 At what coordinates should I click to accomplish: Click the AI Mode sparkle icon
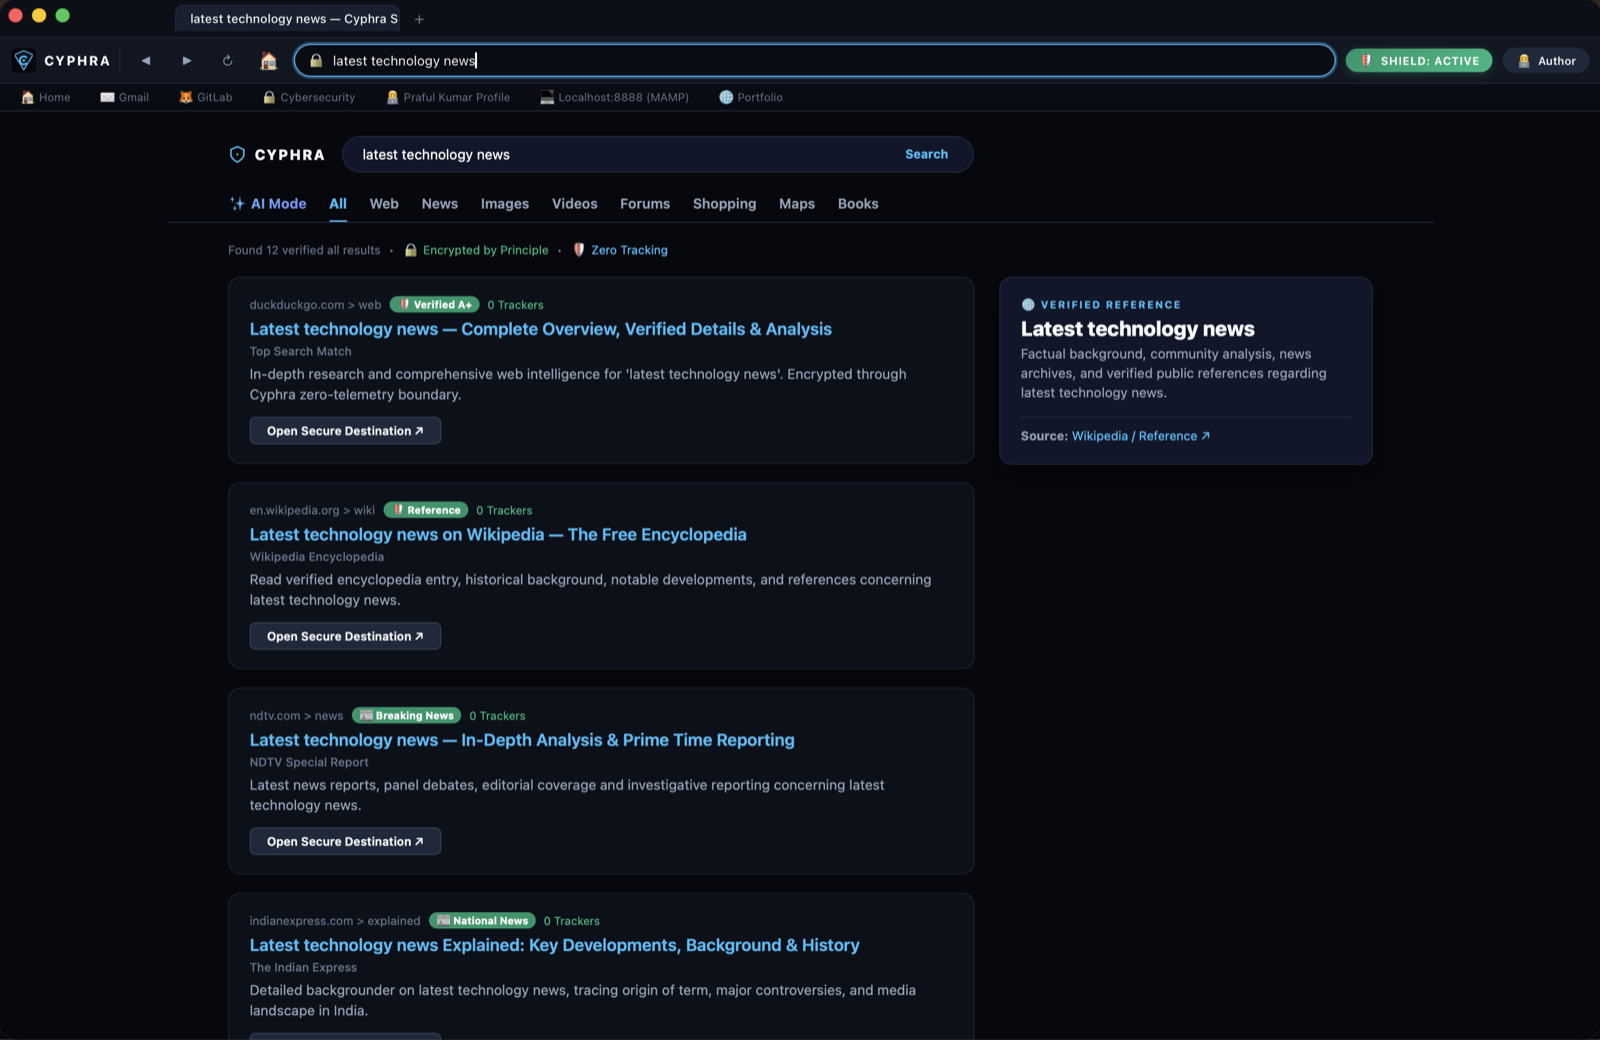(237, 203)
